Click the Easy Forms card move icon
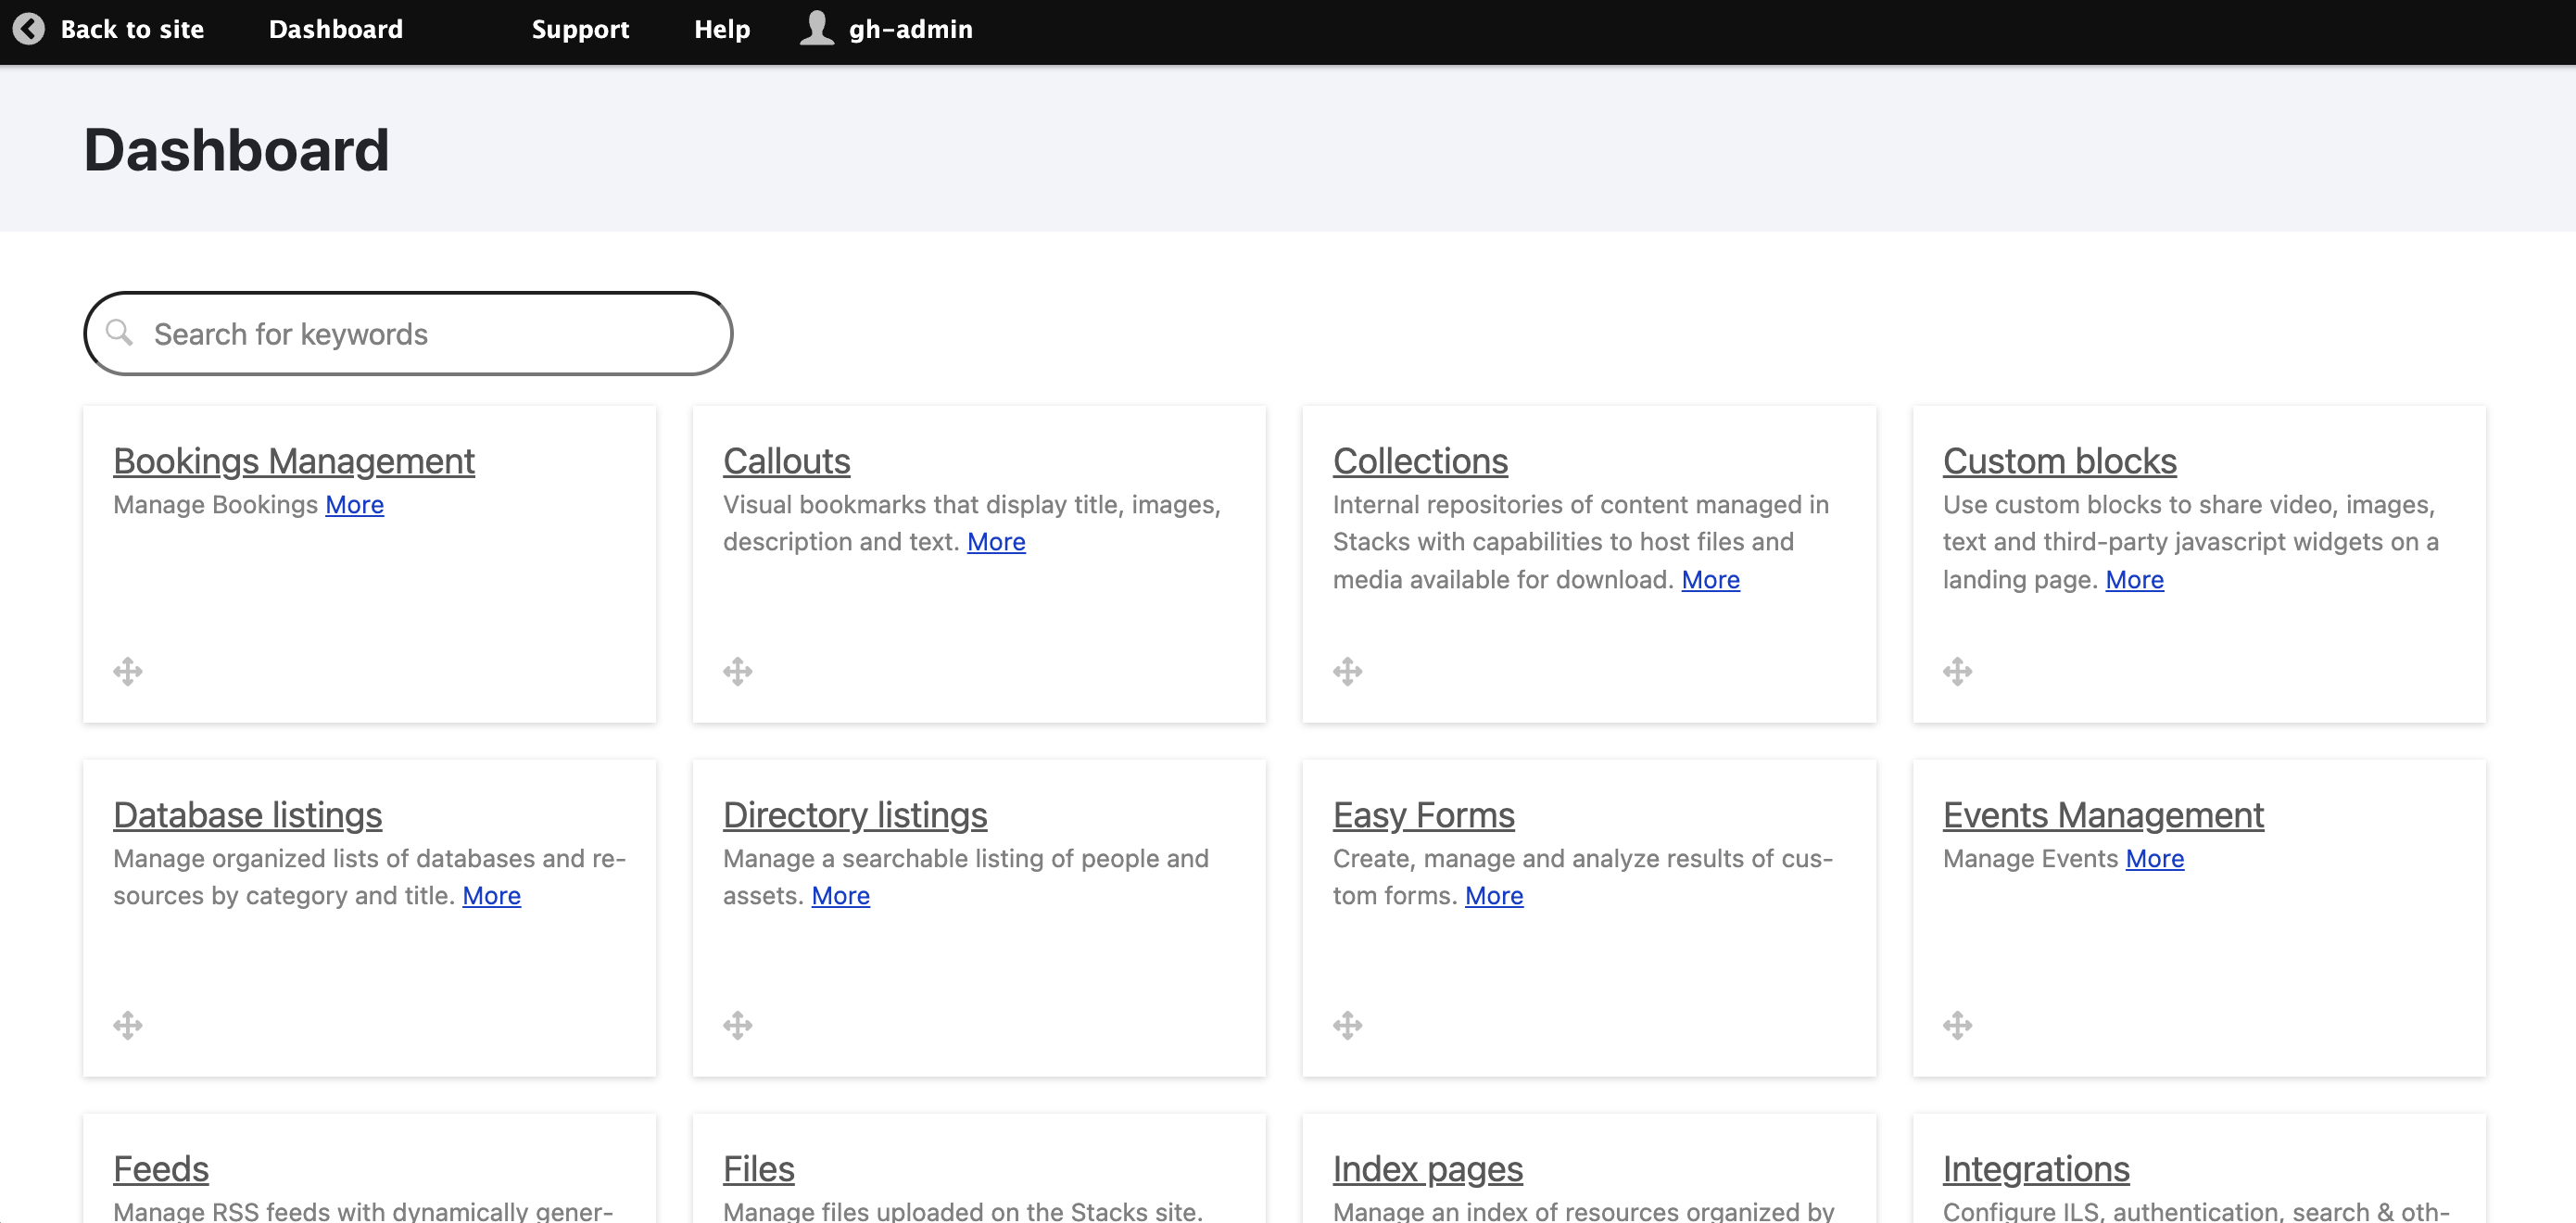The image size is (2576, 1223). 1347,1025
